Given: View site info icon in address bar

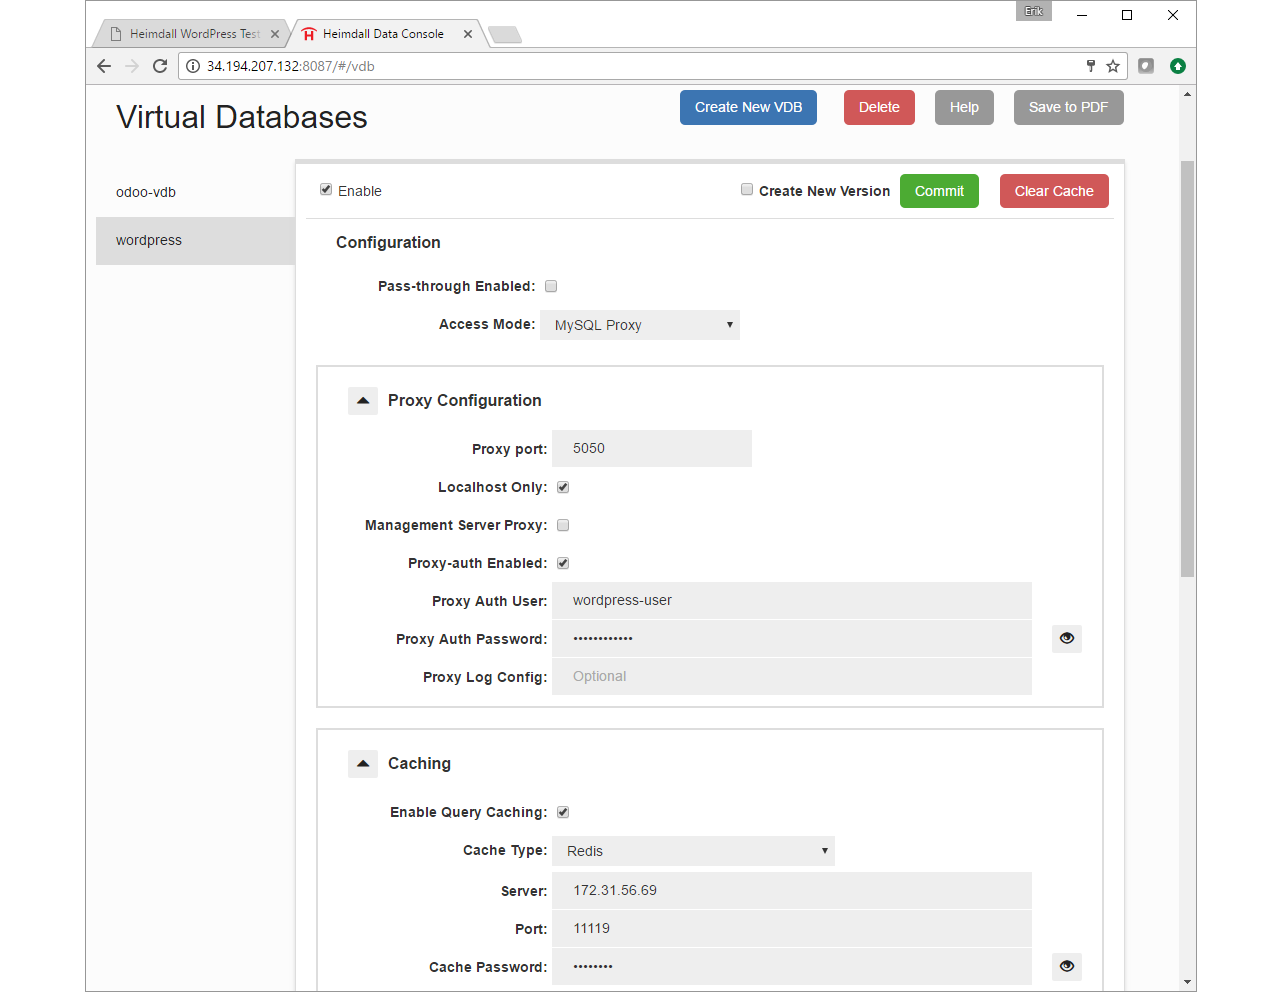Looking at the screenshot, I should point(193,66).
